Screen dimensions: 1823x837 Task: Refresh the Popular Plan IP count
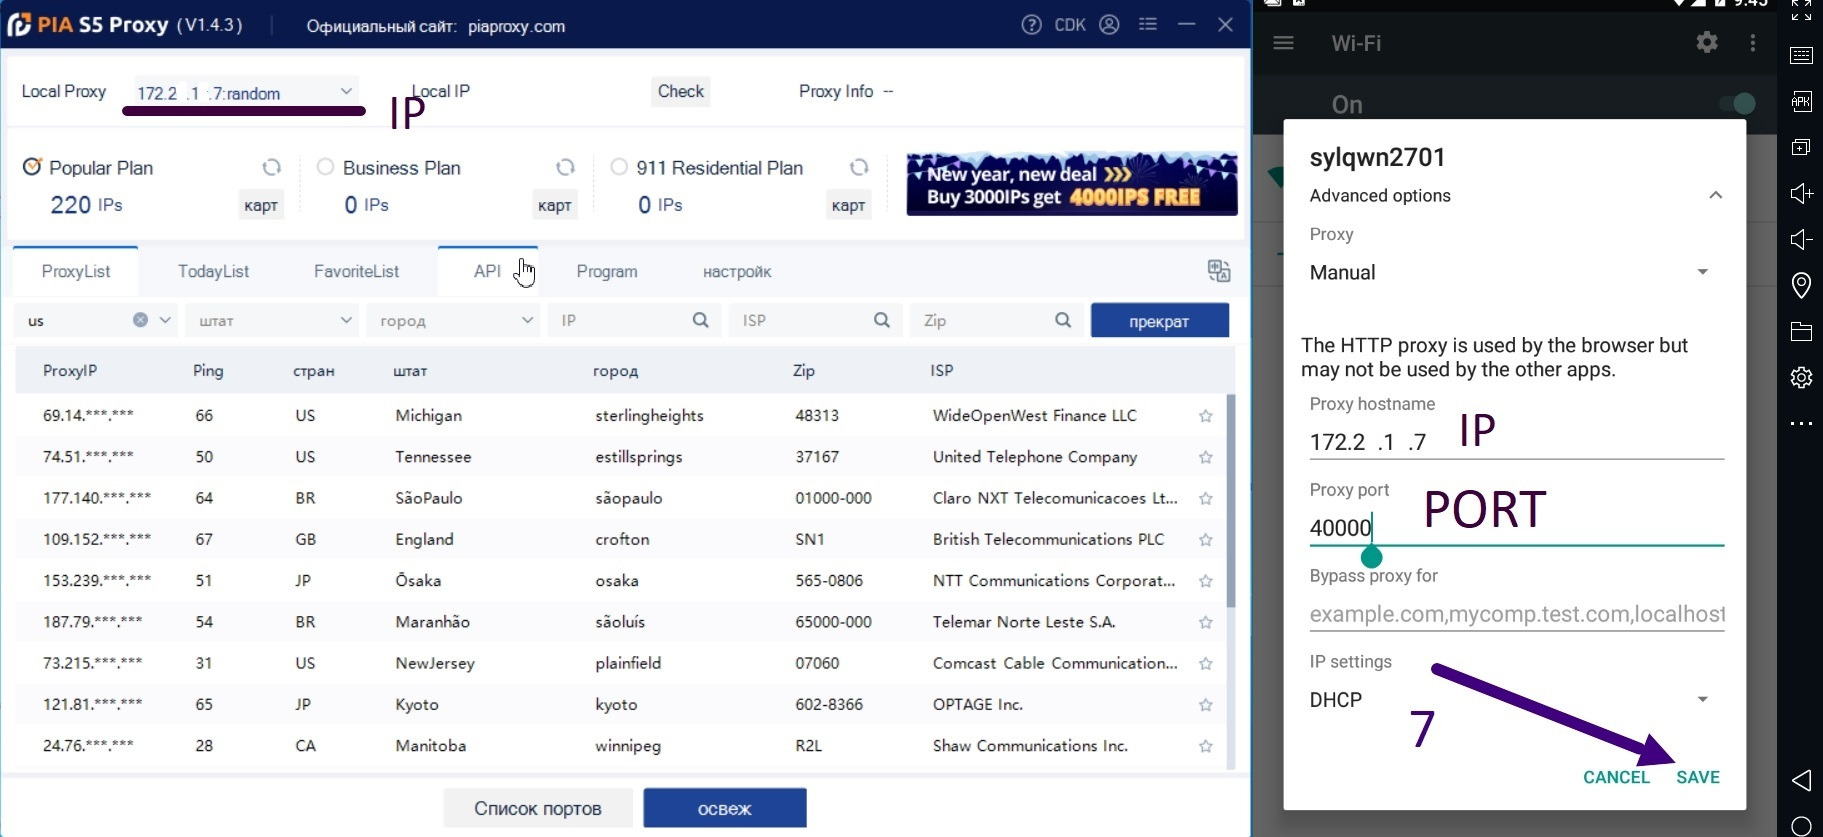pyautogui.click(x=271, y=167)
